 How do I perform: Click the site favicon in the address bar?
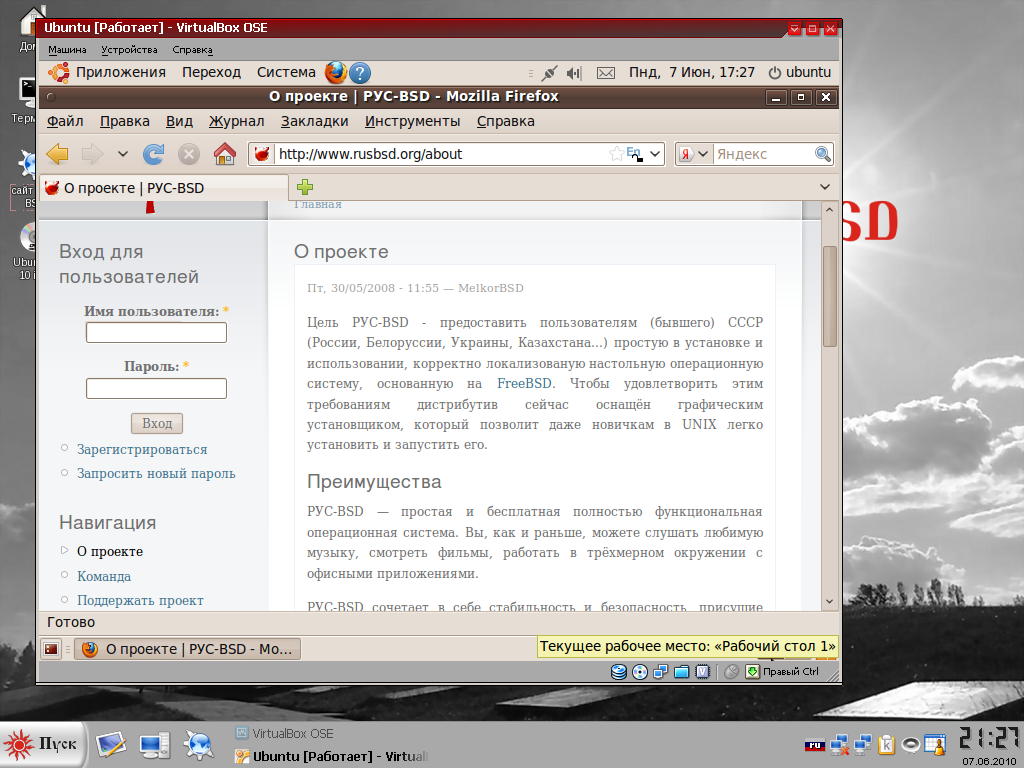tap(262, 154)
